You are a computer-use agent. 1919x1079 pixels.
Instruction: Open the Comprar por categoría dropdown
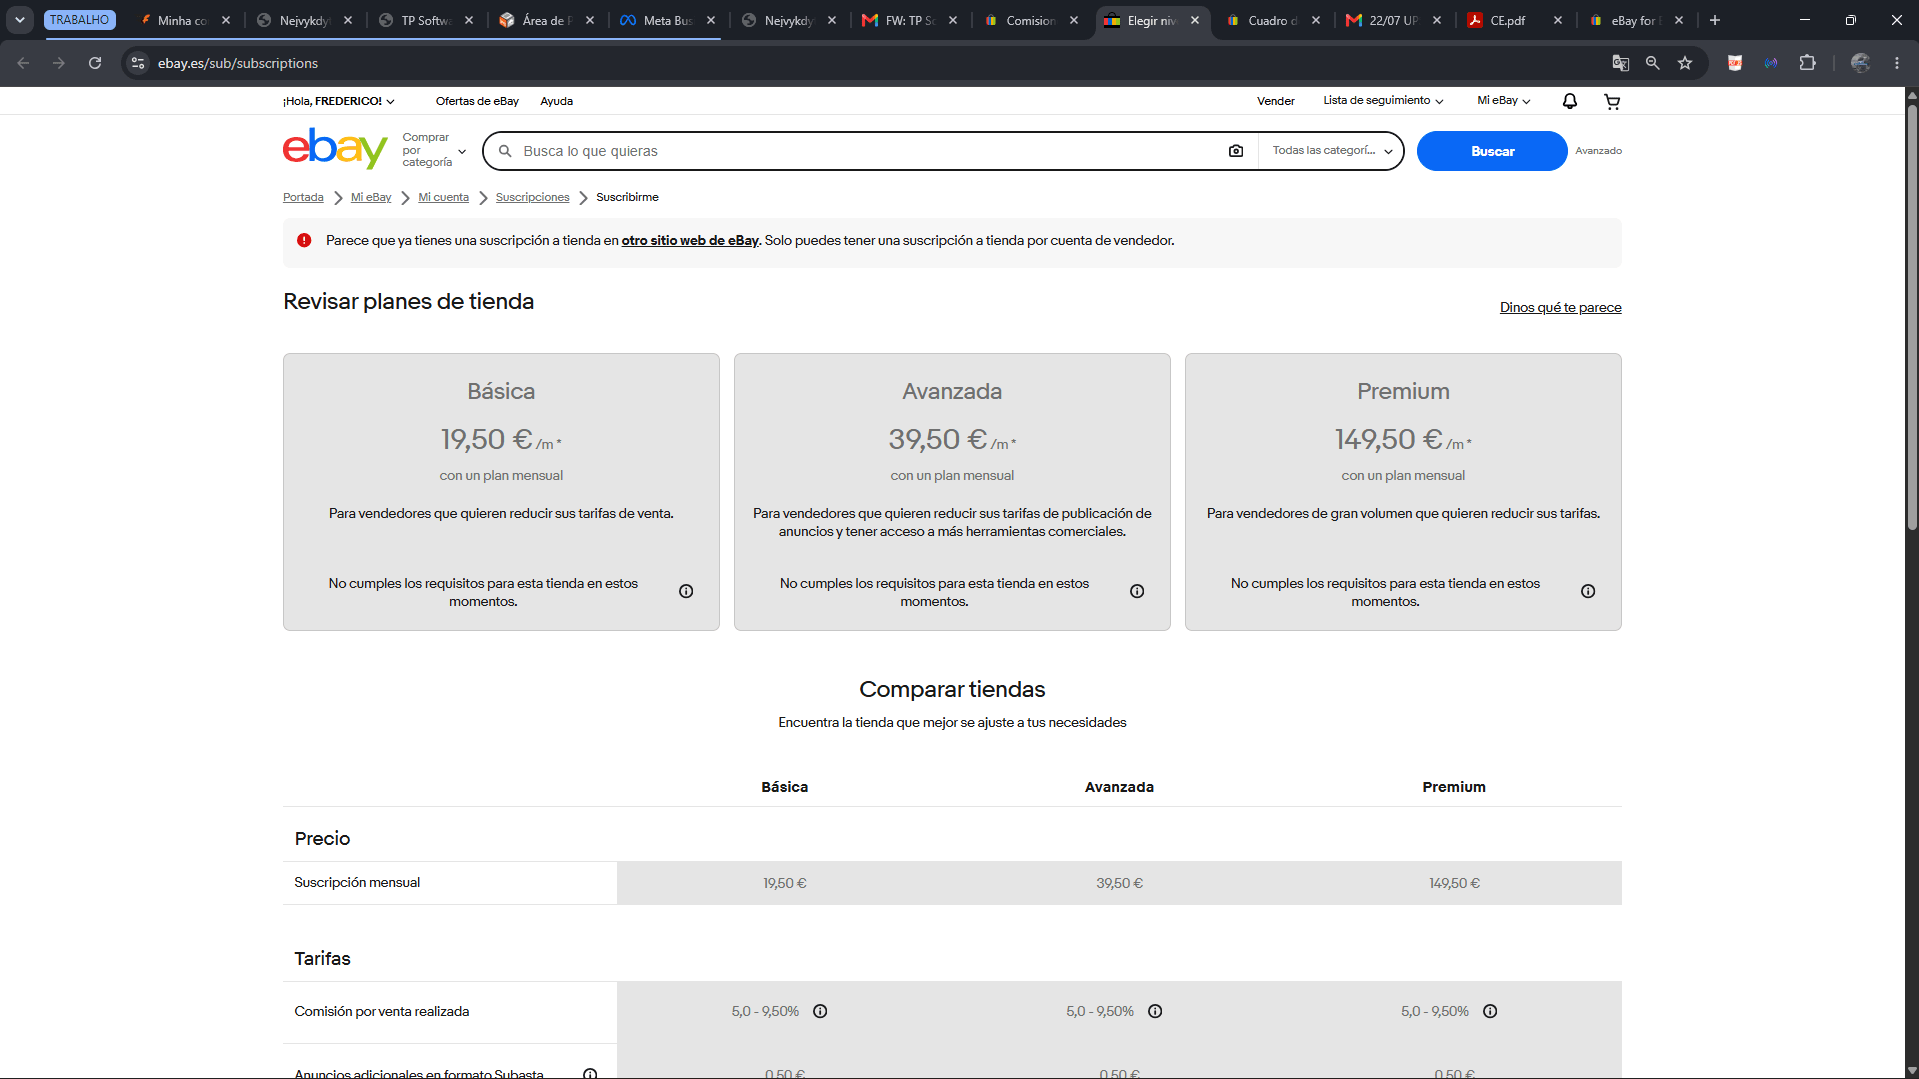coord(434,150)
